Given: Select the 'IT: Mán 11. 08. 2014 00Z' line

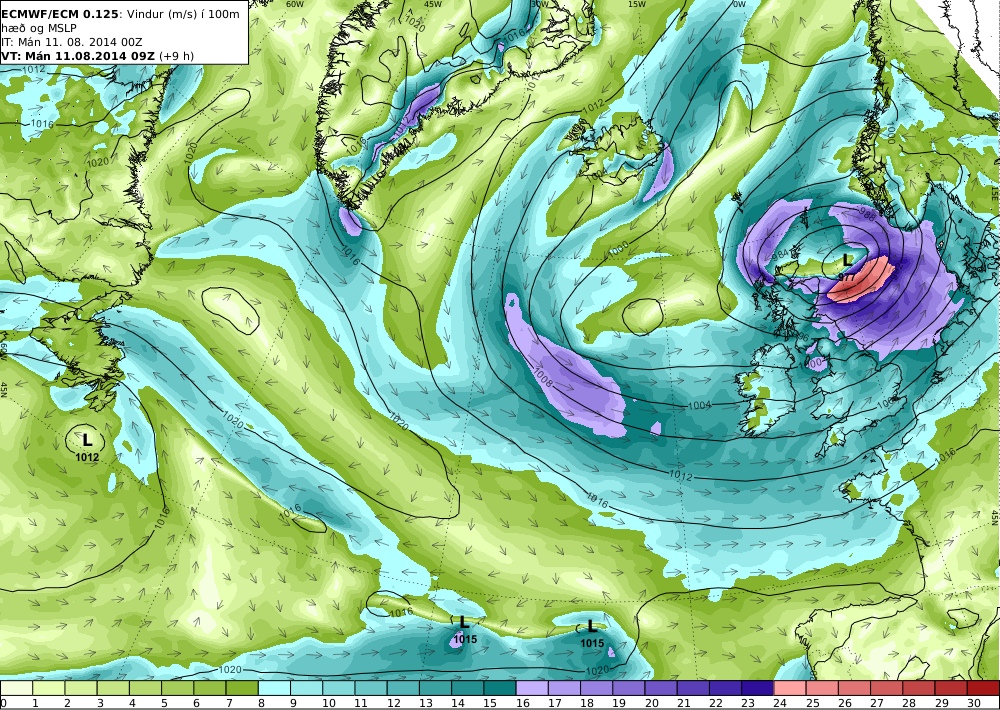Looking at the screenshot, I should pyautogui.click(x=72, y=42).
